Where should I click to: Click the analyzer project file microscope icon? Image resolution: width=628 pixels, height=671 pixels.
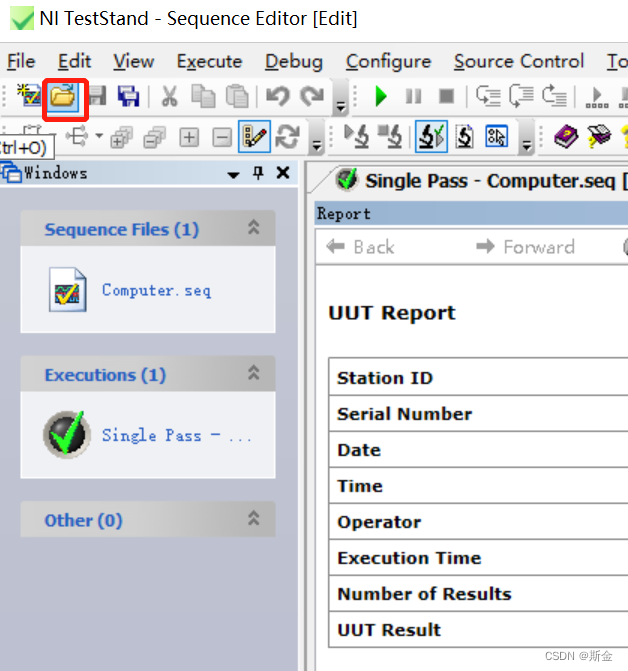pyautogui.click(x=465, y=137)
